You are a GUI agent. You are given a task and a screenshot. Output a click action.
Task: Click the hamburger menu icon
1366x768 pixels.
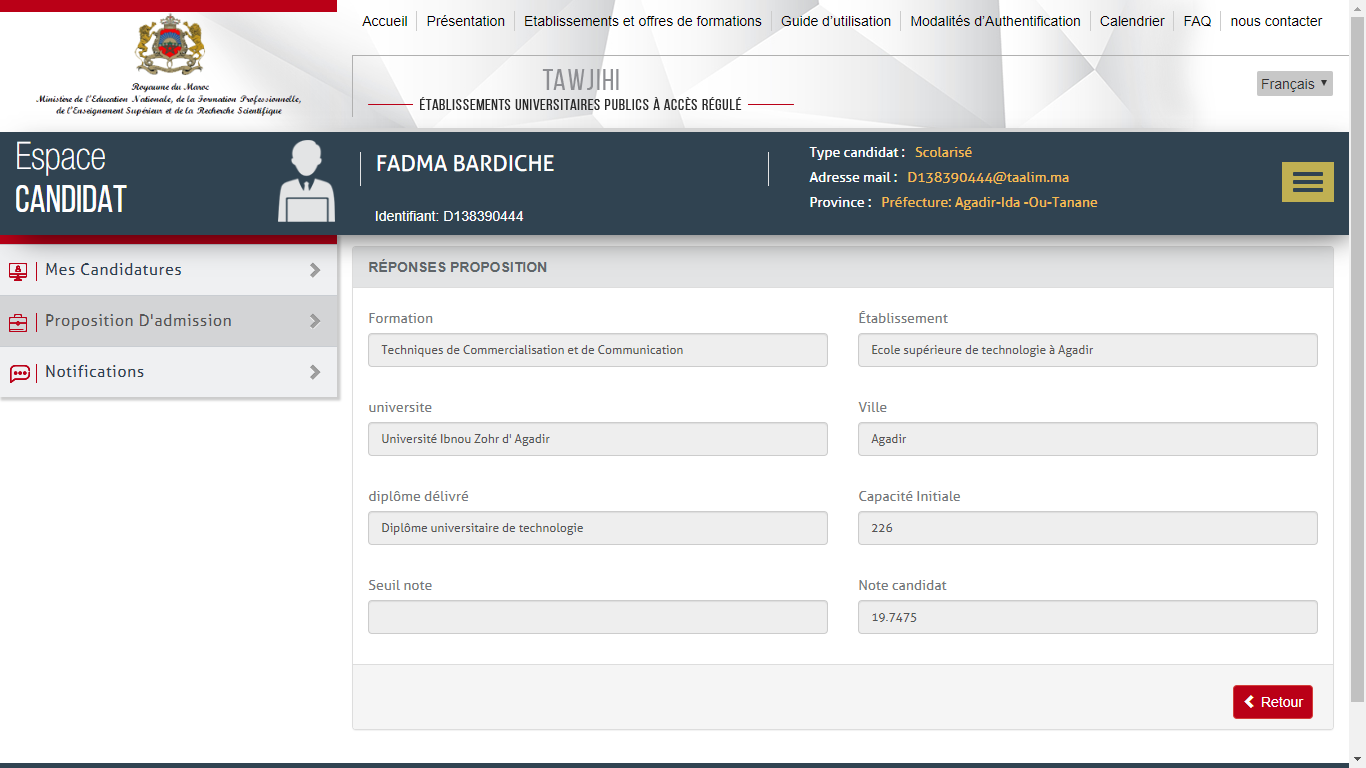tap(1307, 182)
